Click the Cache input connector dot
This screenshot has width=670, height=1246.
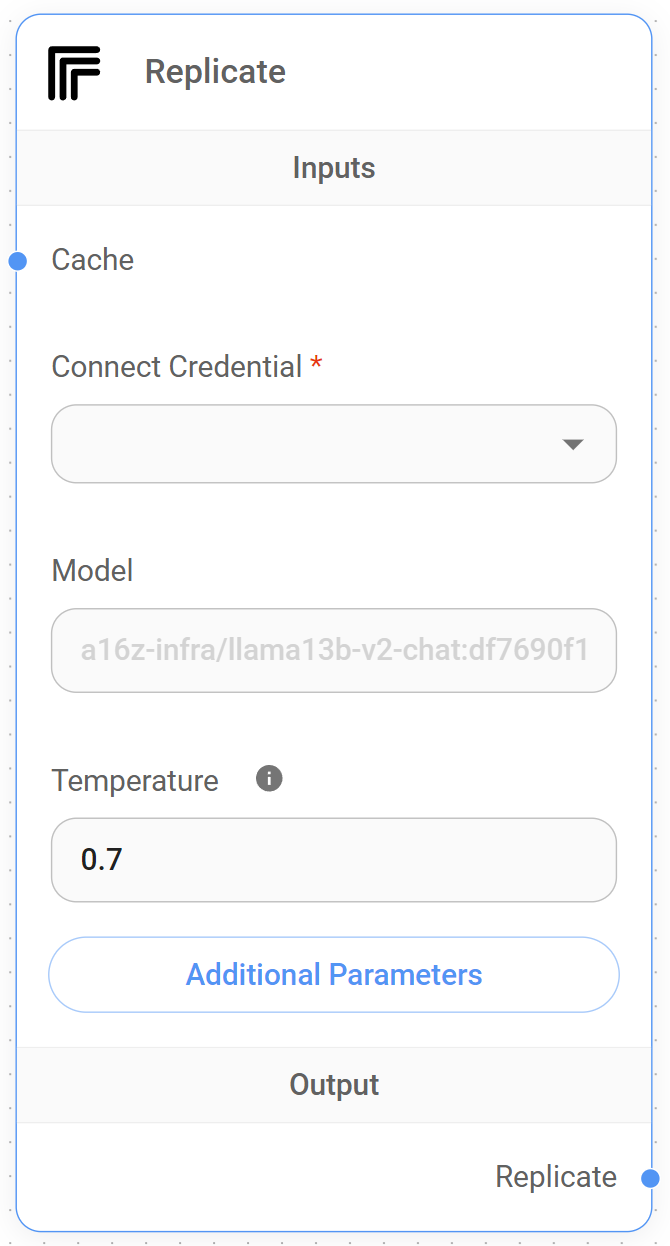point(17,261)
